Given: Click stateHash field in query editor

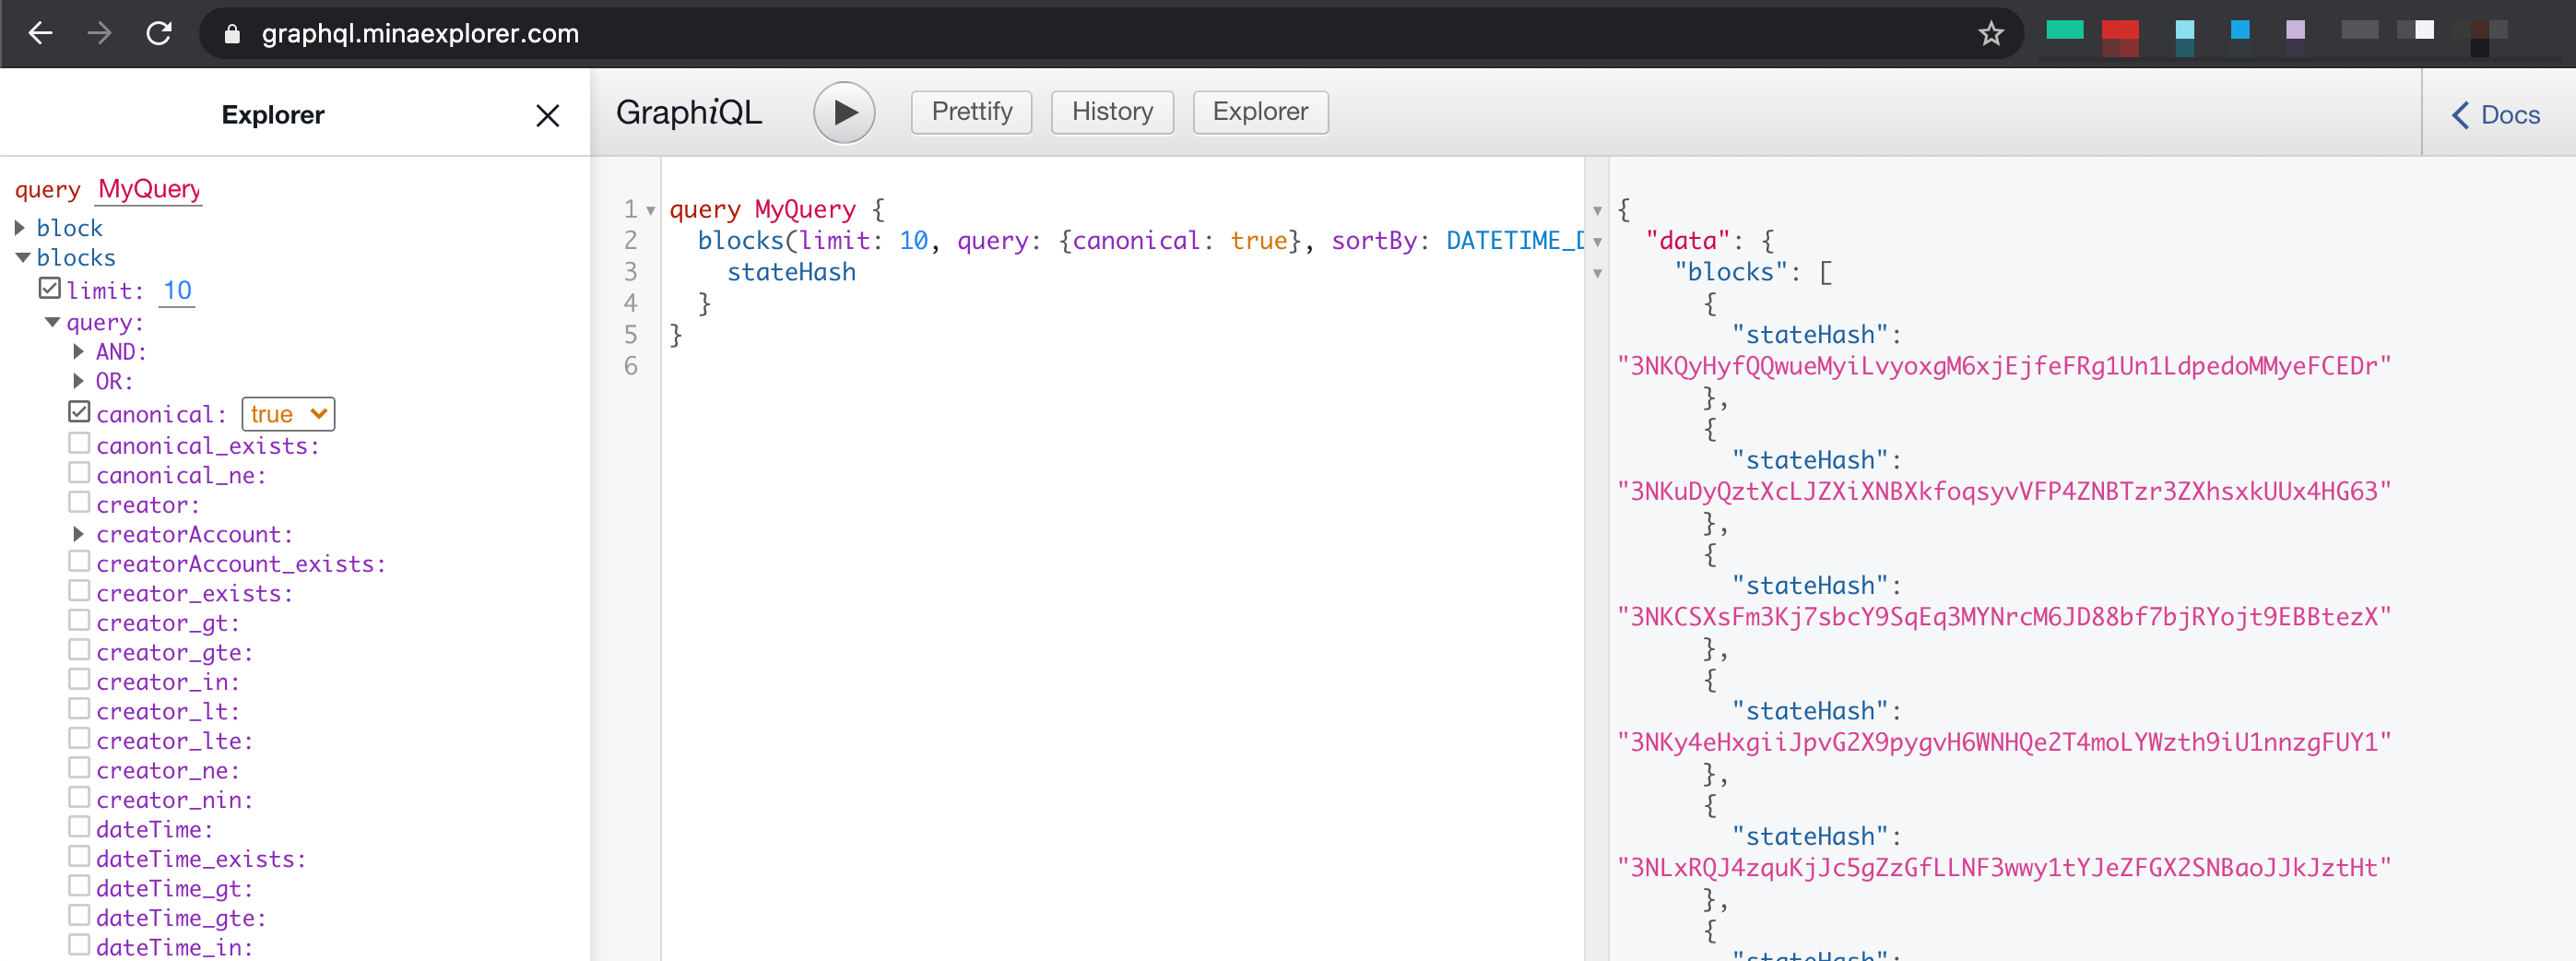Looking at the screenshot, I should (x=790, y=272).
